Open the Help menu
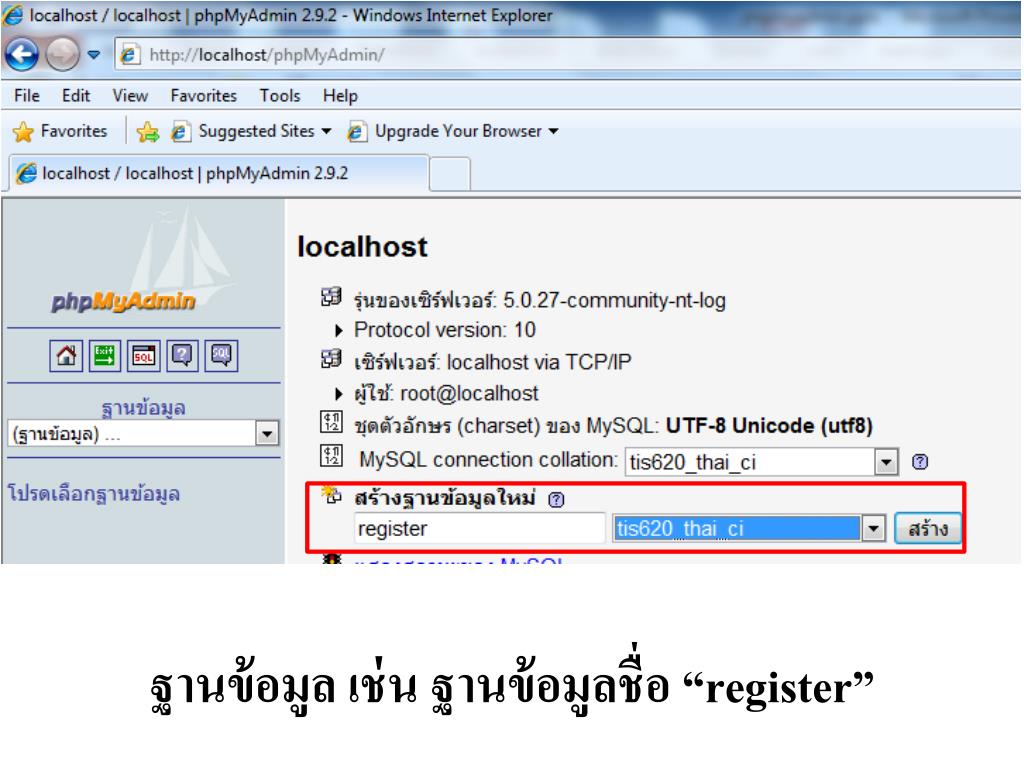 [340, 96]
